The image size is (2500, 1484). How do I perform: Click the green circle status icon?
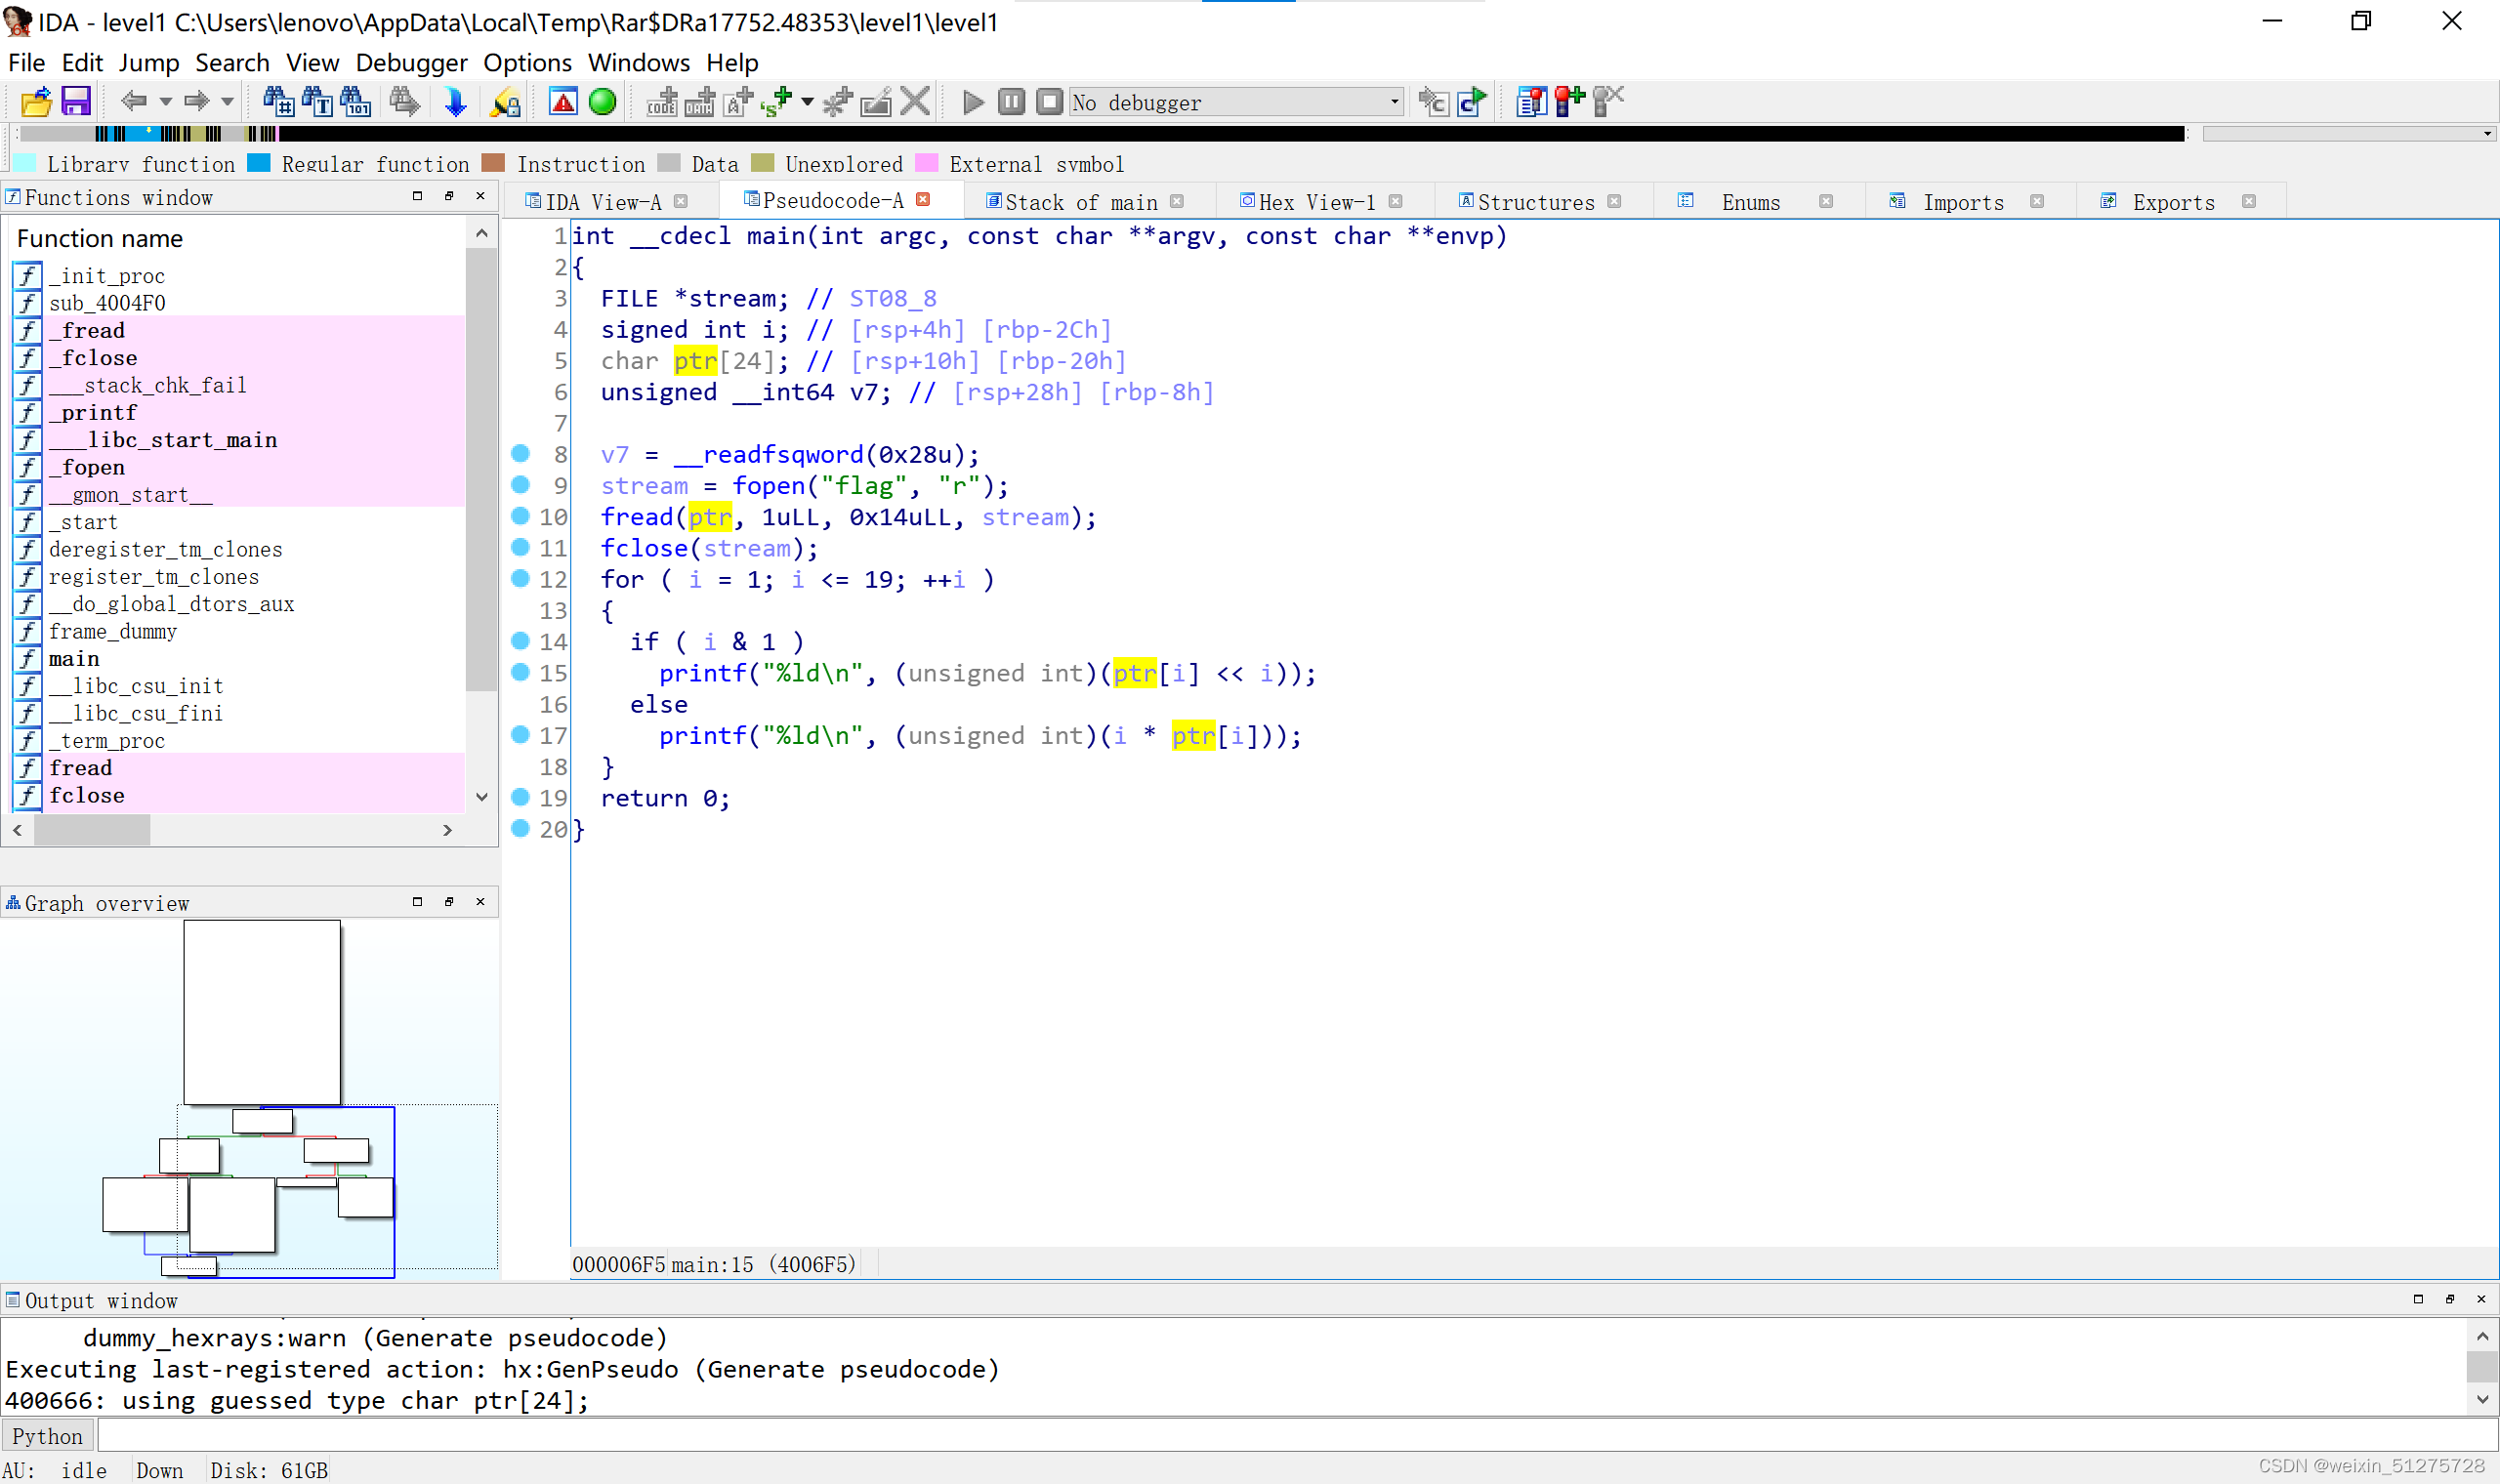603,102
